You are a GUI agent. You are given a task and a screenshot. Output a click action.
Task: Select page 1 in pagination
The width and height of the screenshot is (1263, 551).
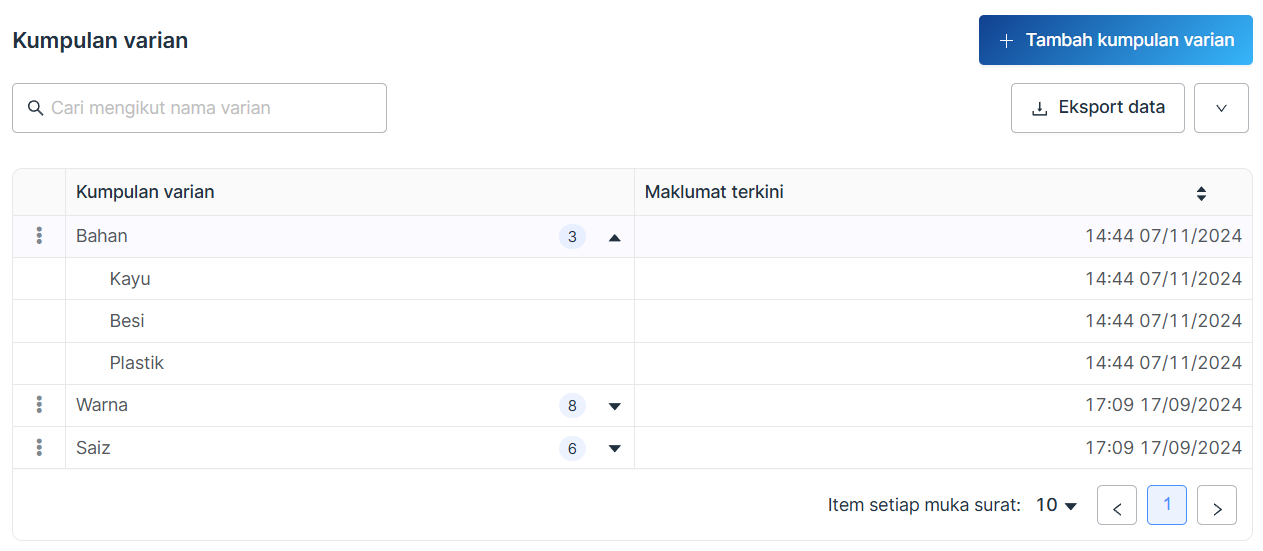click(1166, 506)
